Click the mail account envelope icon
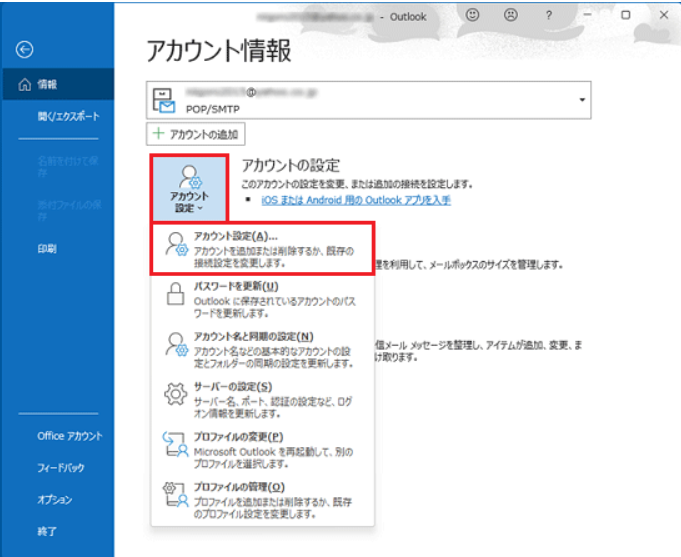Viewport: 681px width, 557px height. pyautogui.click(x=164, y=101)
